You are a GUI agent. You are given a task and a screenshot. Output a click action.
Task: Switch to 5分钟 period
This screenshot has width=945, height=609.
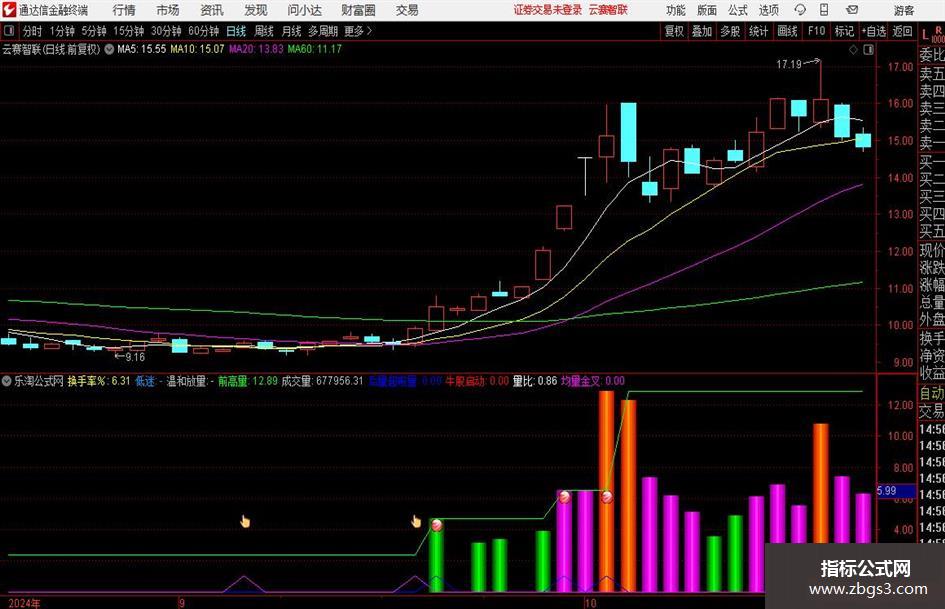click(93, 31)
